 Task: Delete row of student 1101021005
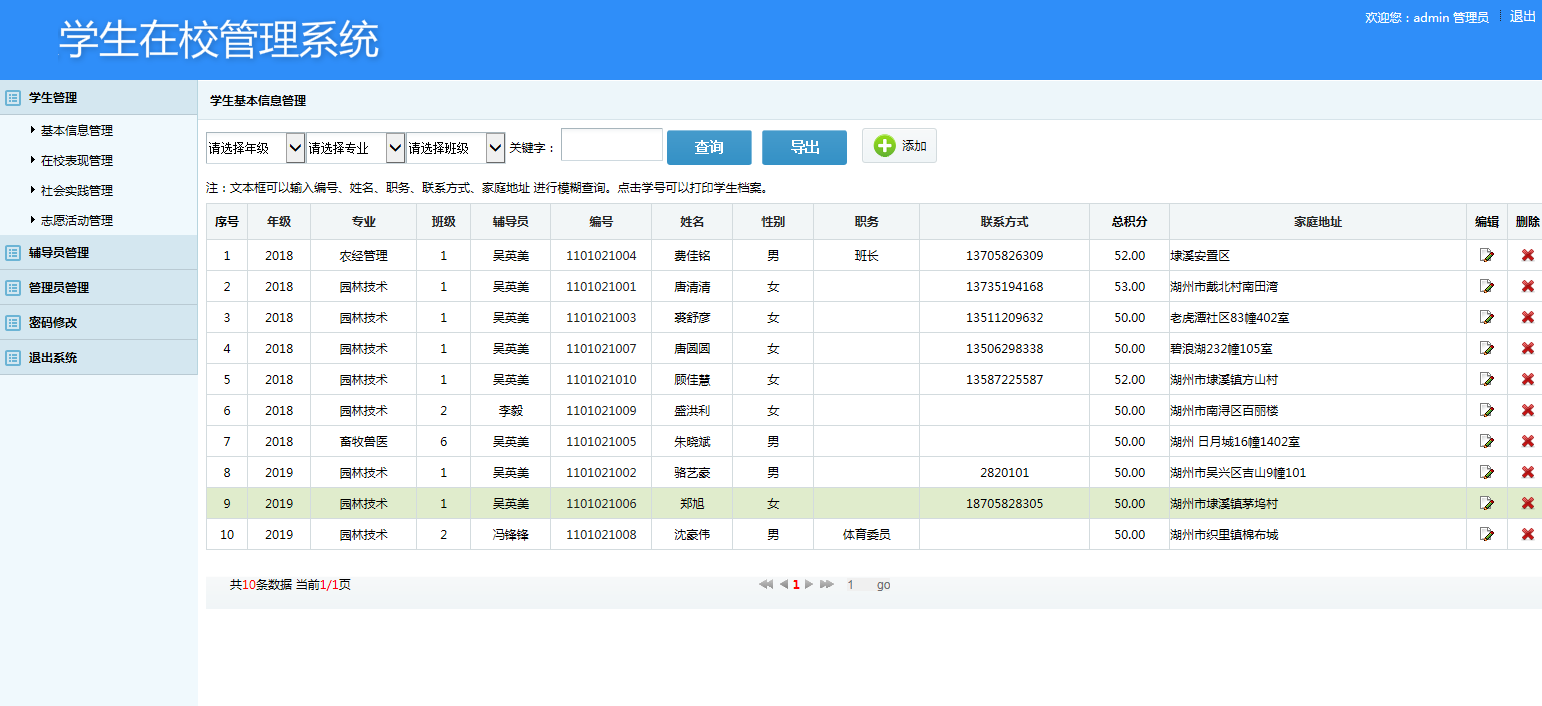coord(1527,442)
